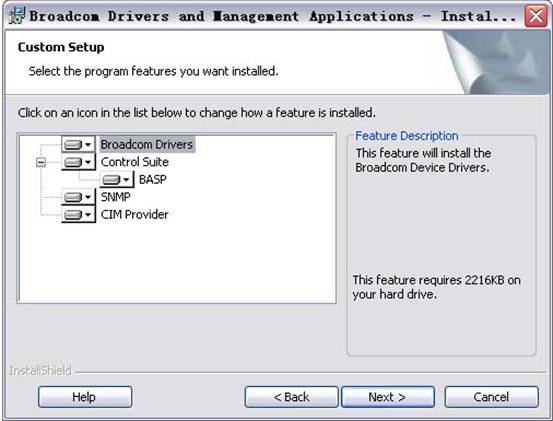Click the installer icon in the title bar
This screenshot has height=421, width=553.
pyautogui.click(x=16, y=16)
